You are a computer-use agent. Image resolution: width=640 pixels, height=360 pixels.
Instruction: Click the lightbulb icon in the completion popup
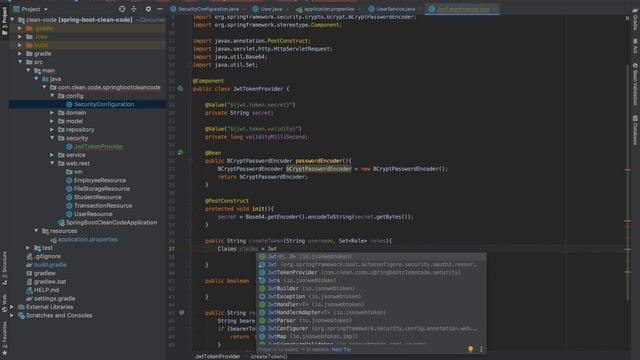coord(471,349)
